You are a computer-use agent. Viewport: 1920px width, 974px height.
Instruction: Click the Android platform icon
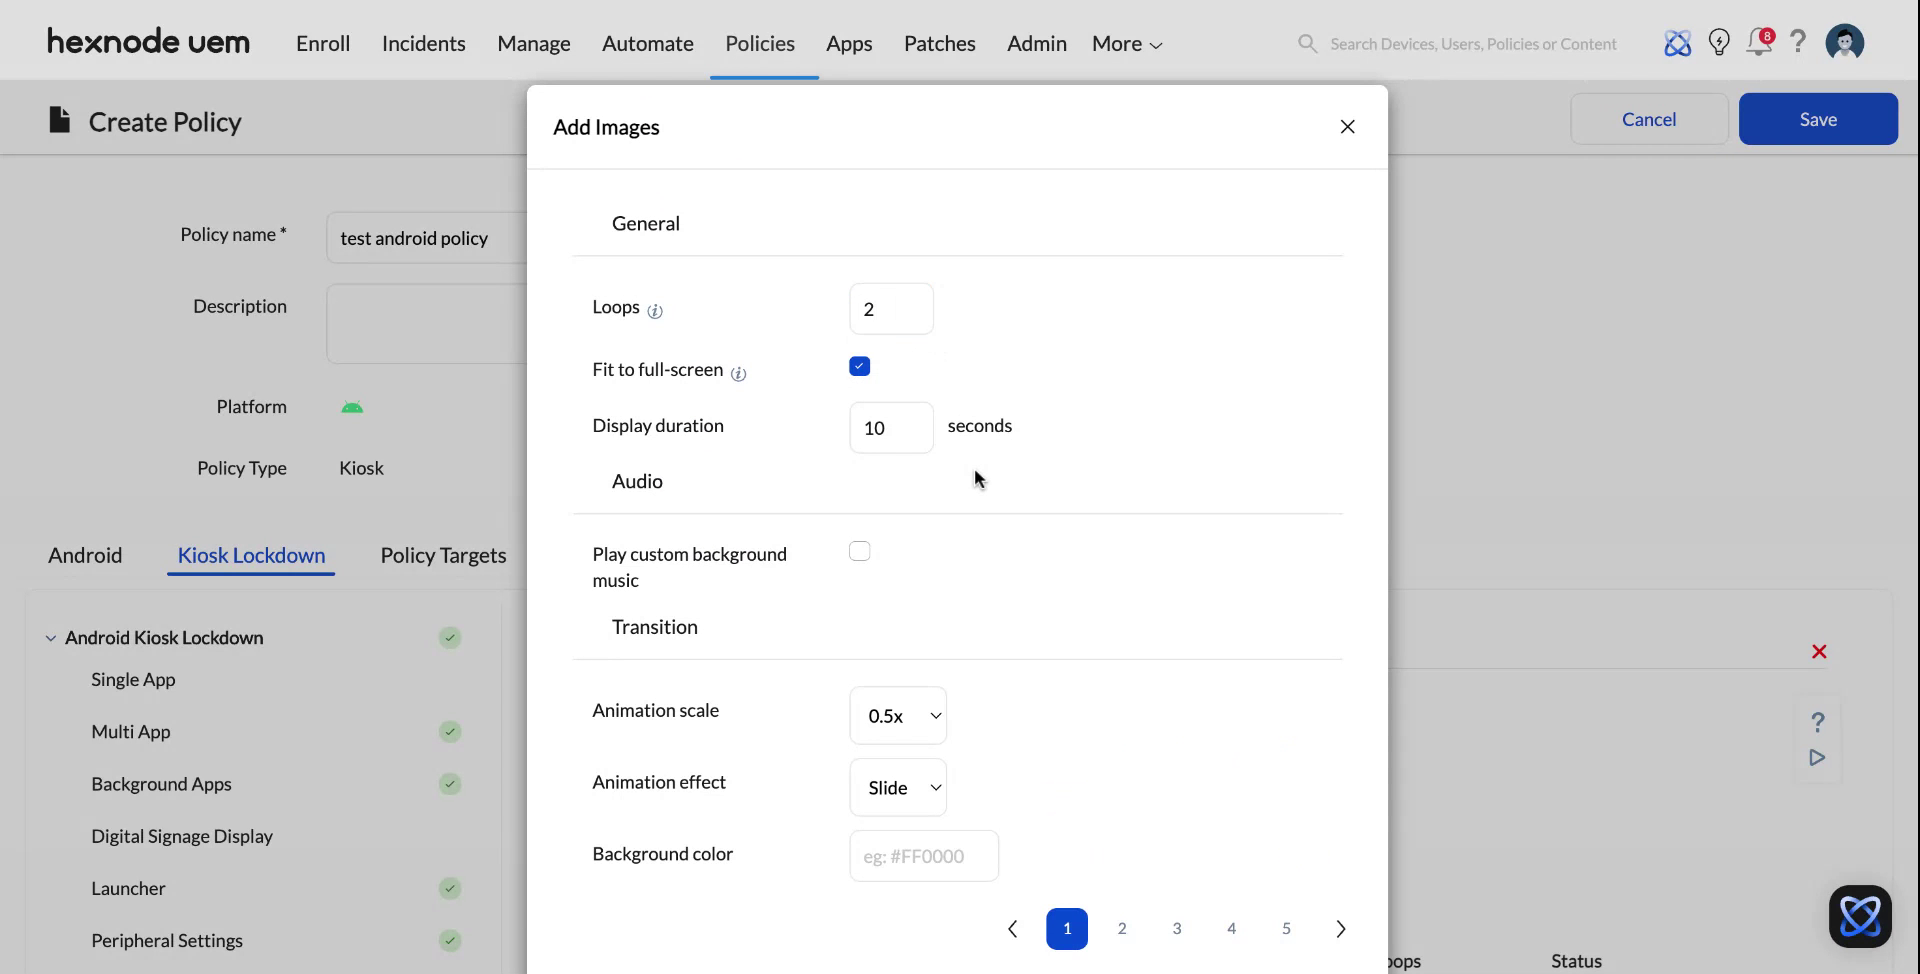point(352,406)
